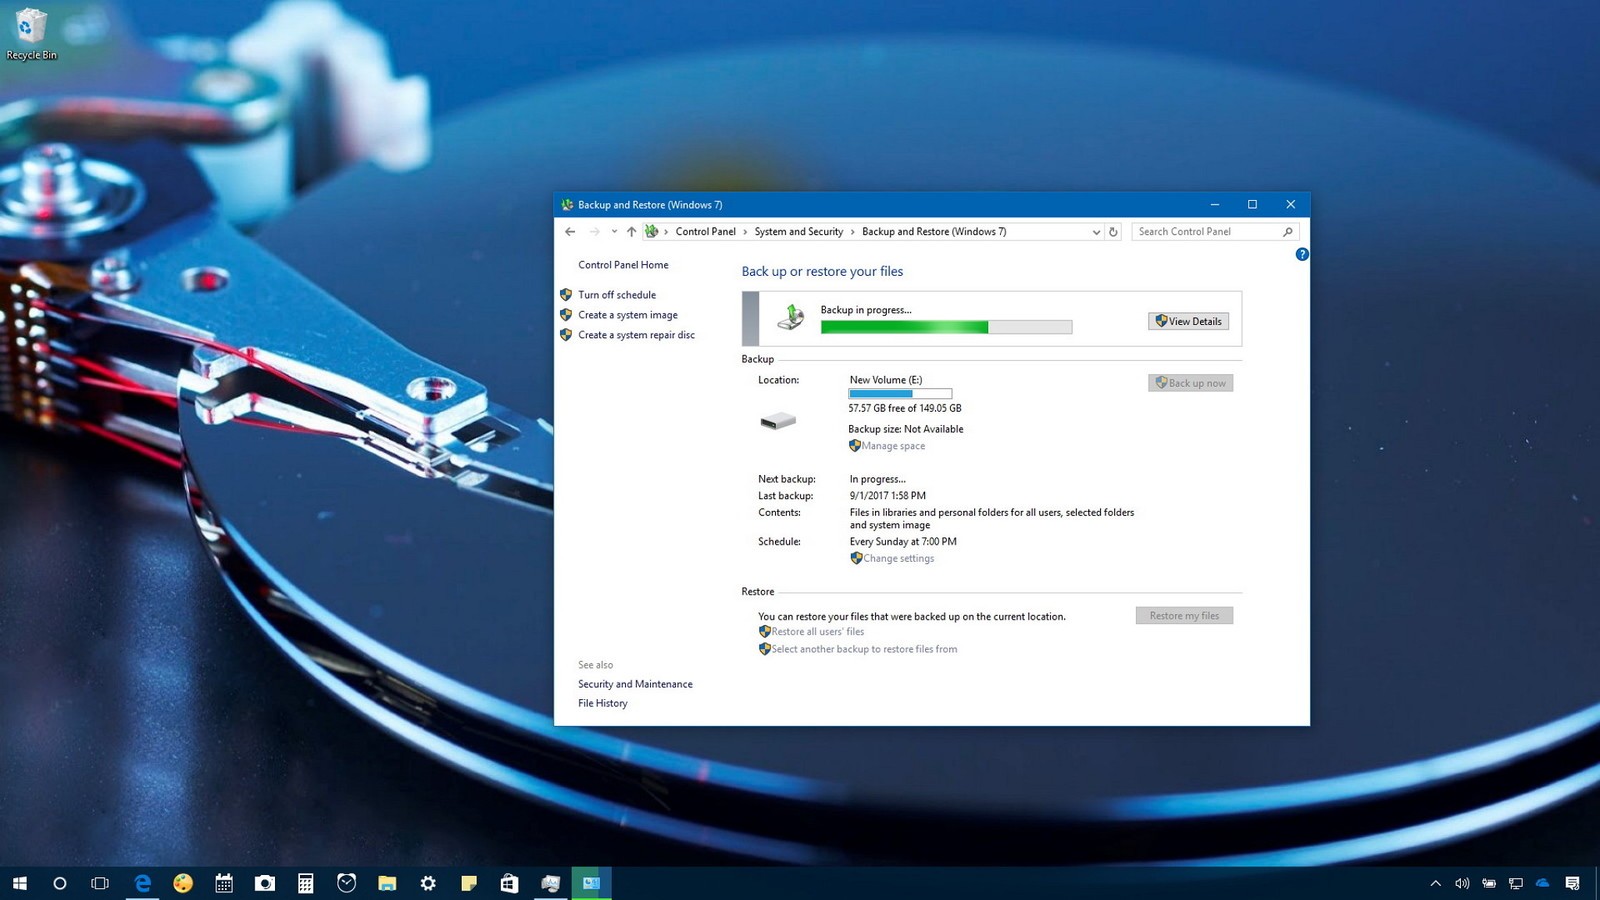Click the View Details button

1188,321
